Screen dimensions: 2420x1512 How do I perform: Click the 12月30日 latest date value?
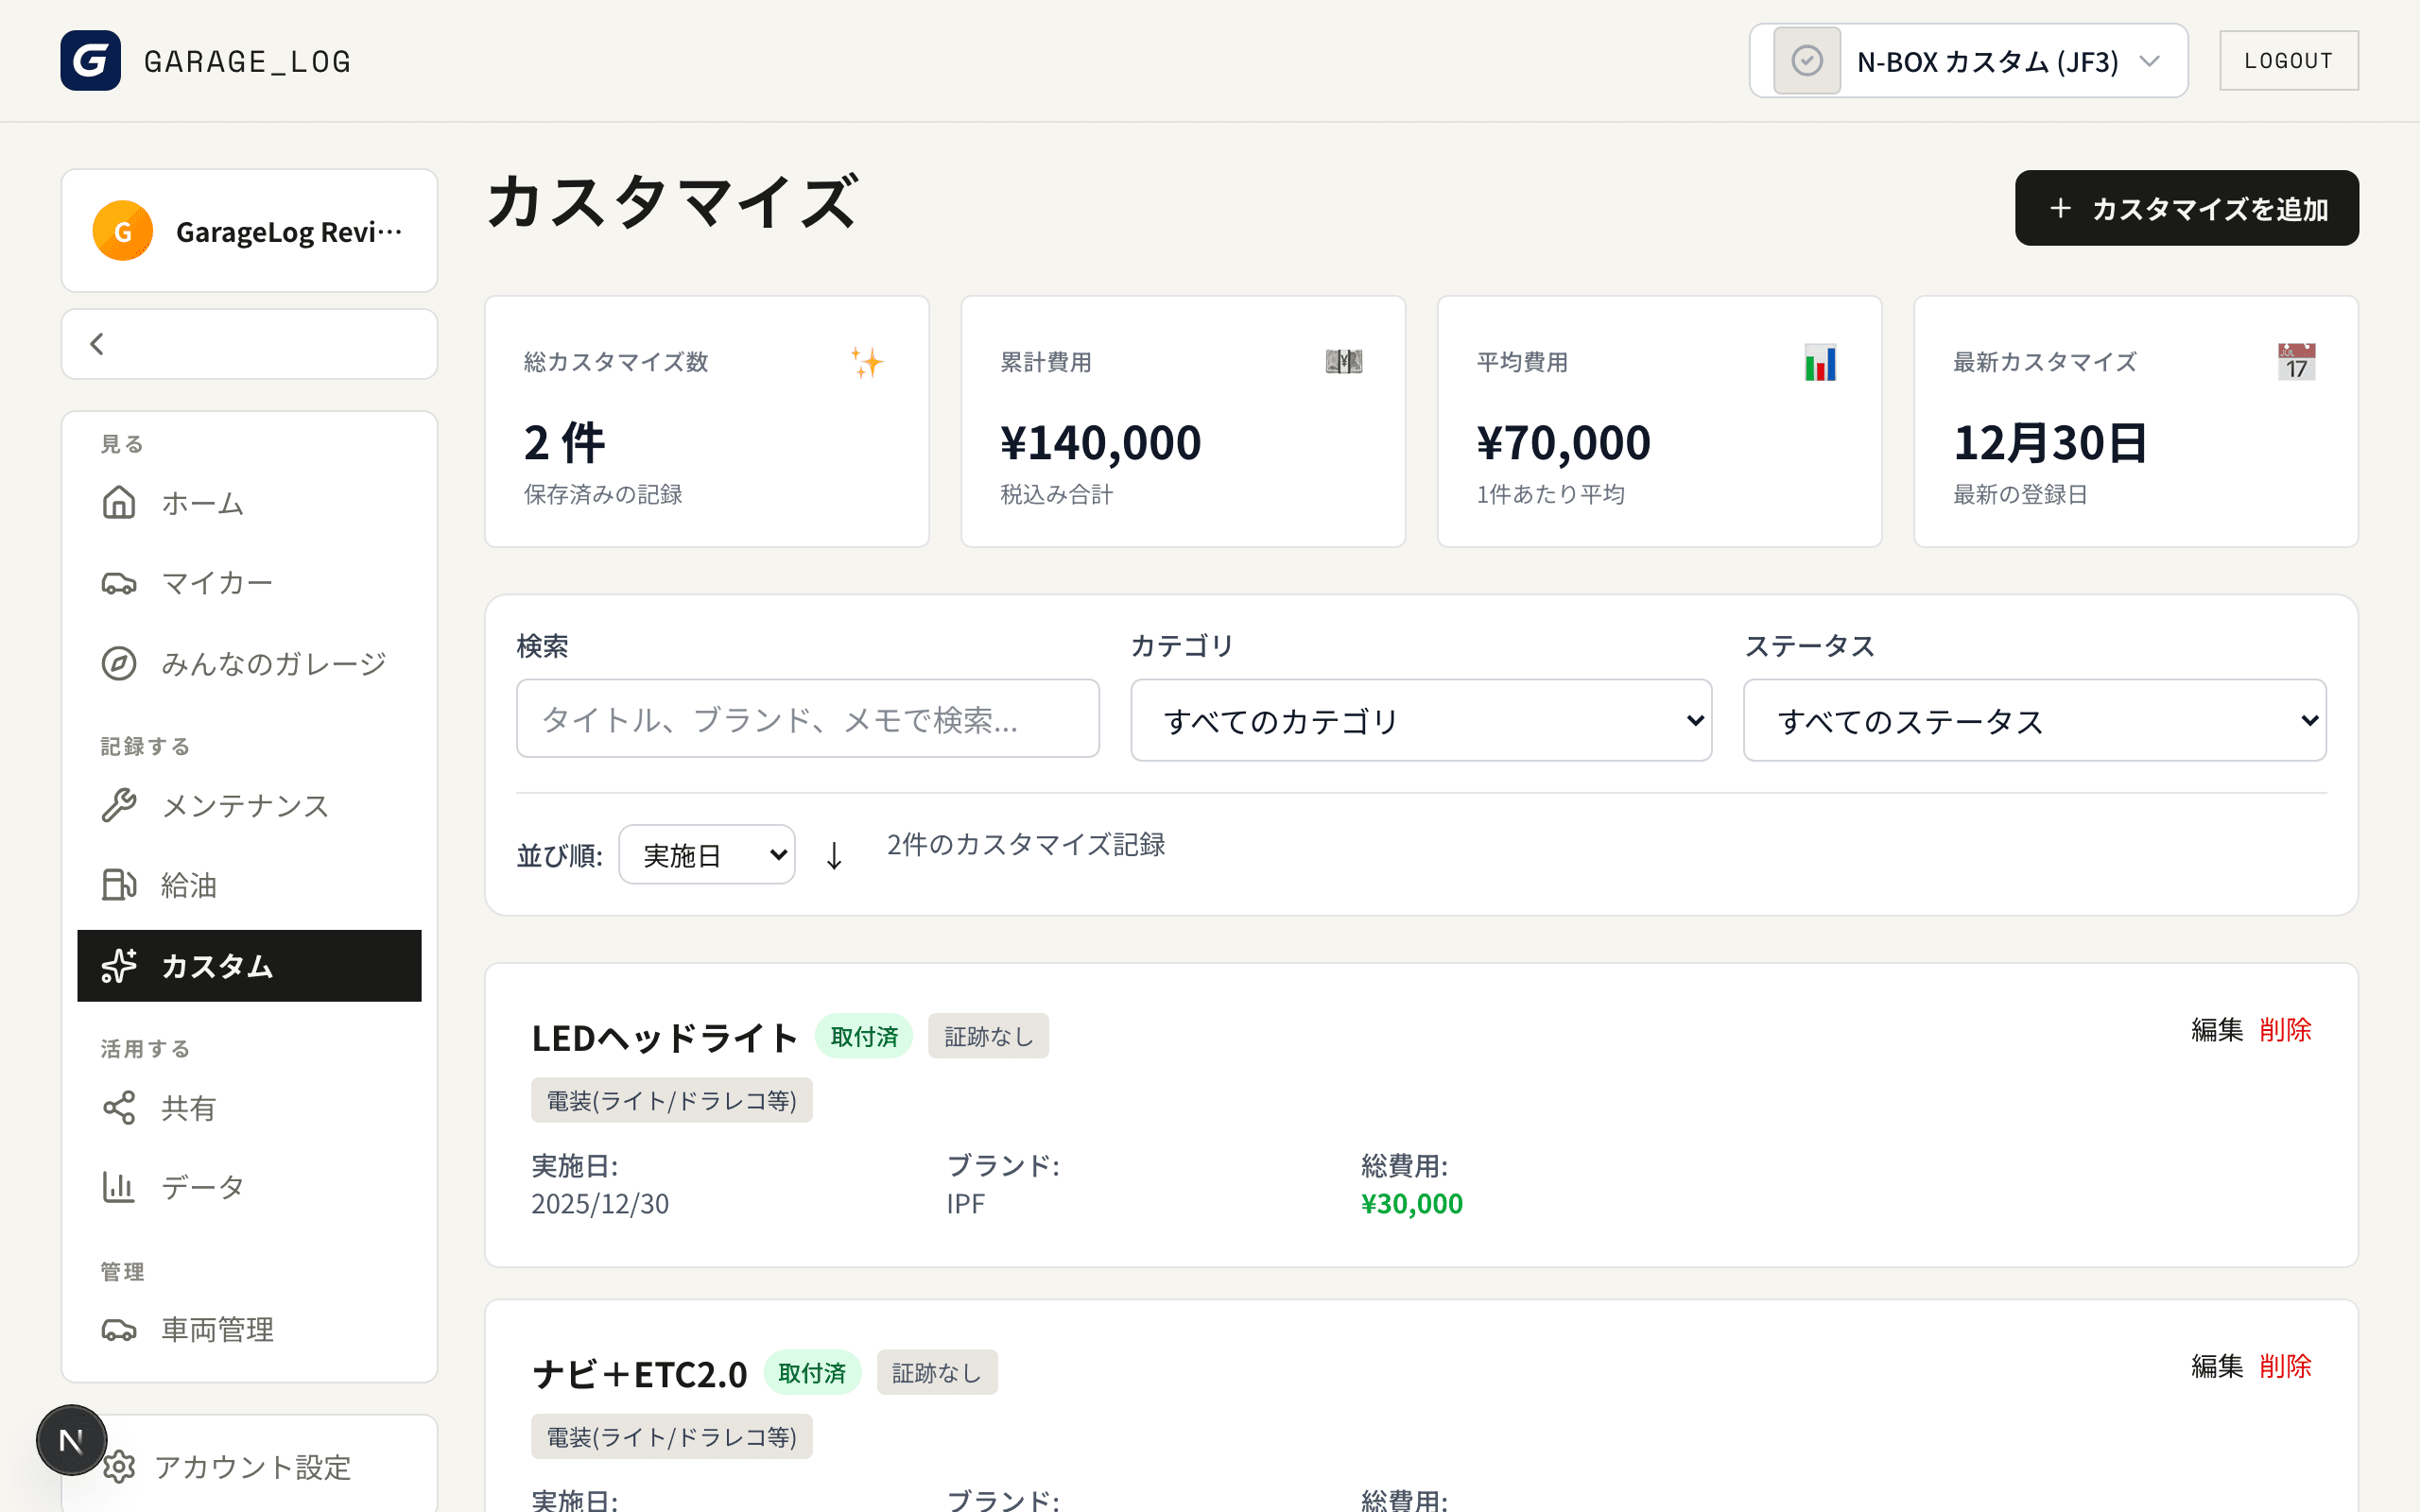pos(2050,442)
